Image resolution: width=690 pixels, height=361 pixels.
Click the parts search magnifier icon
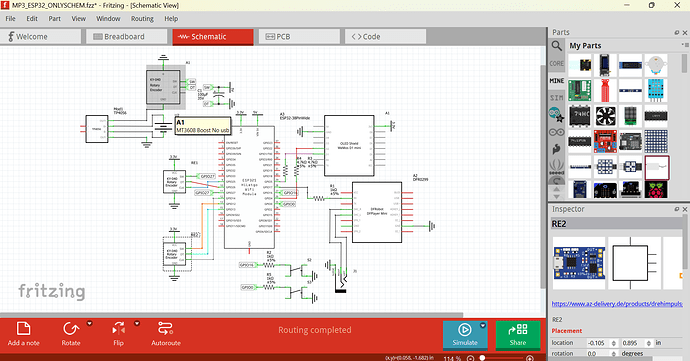pos(557,46)
